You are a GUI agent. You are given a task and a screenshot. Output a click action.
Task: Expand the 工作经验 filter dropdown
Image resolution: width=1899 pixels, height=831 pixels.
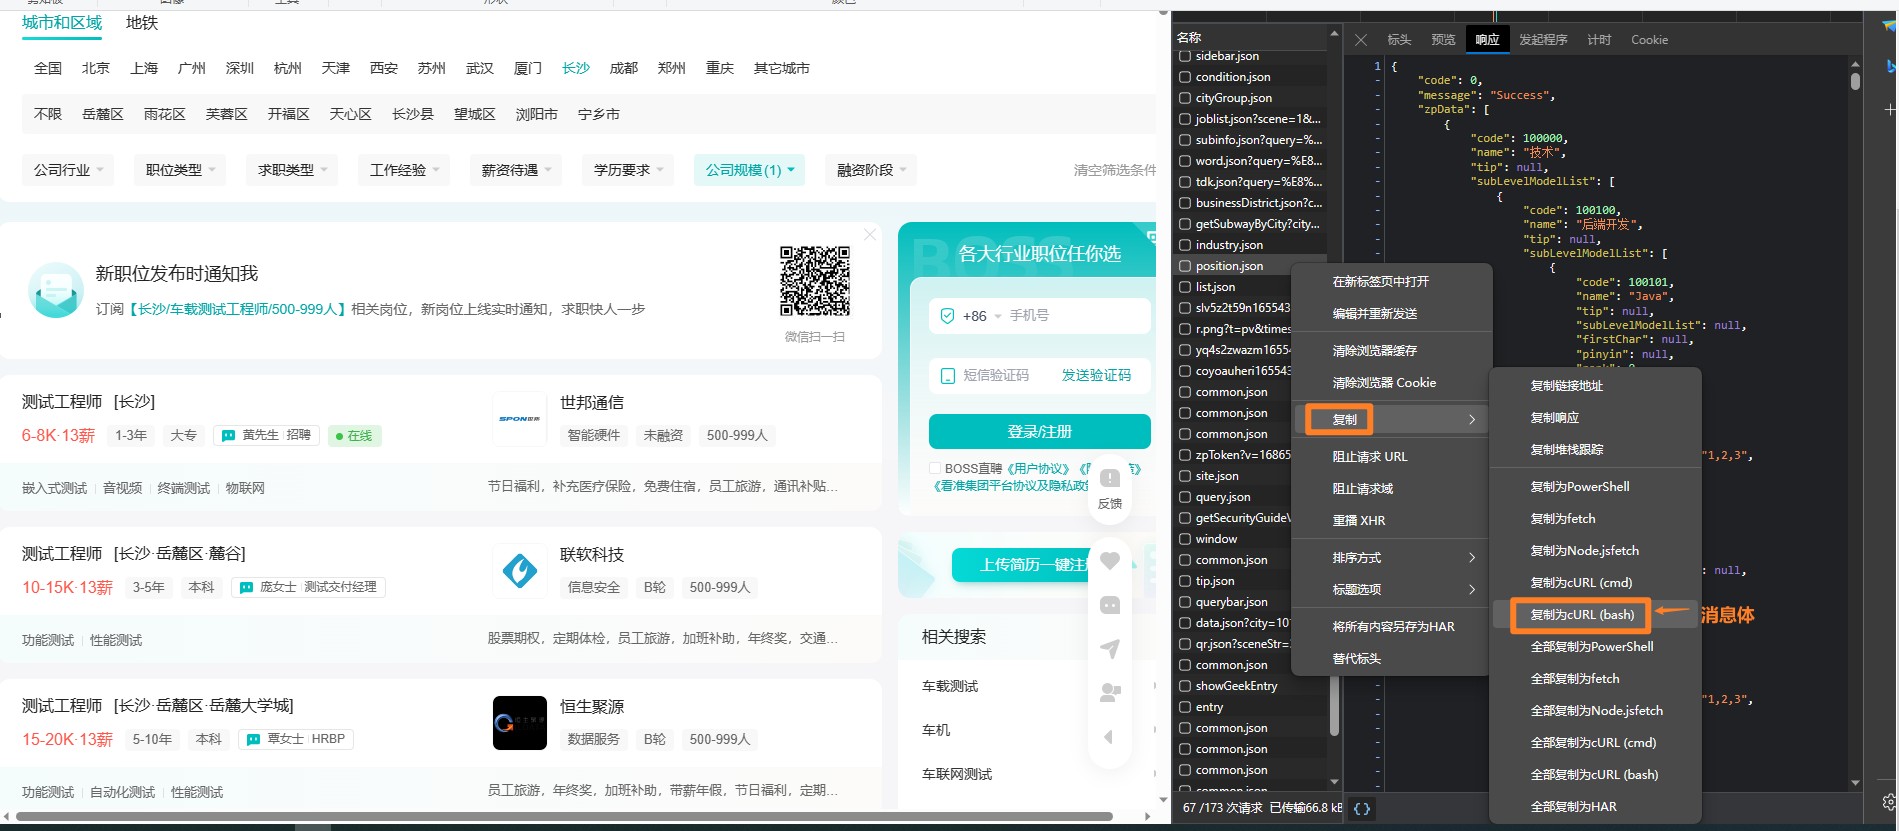(404, 170)
